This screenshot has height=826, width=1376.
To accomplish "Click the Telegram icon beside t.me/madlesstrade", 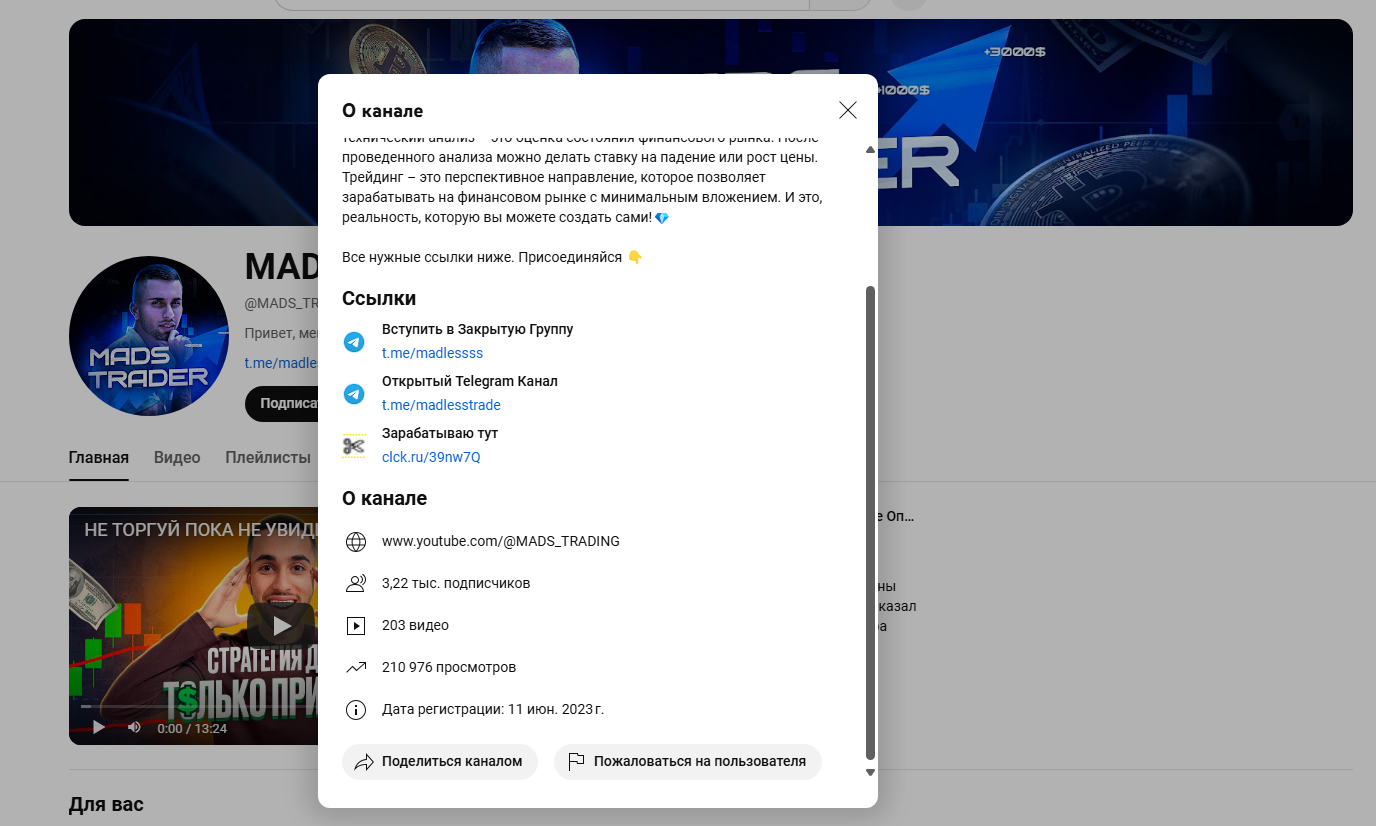I will point(354,394).
